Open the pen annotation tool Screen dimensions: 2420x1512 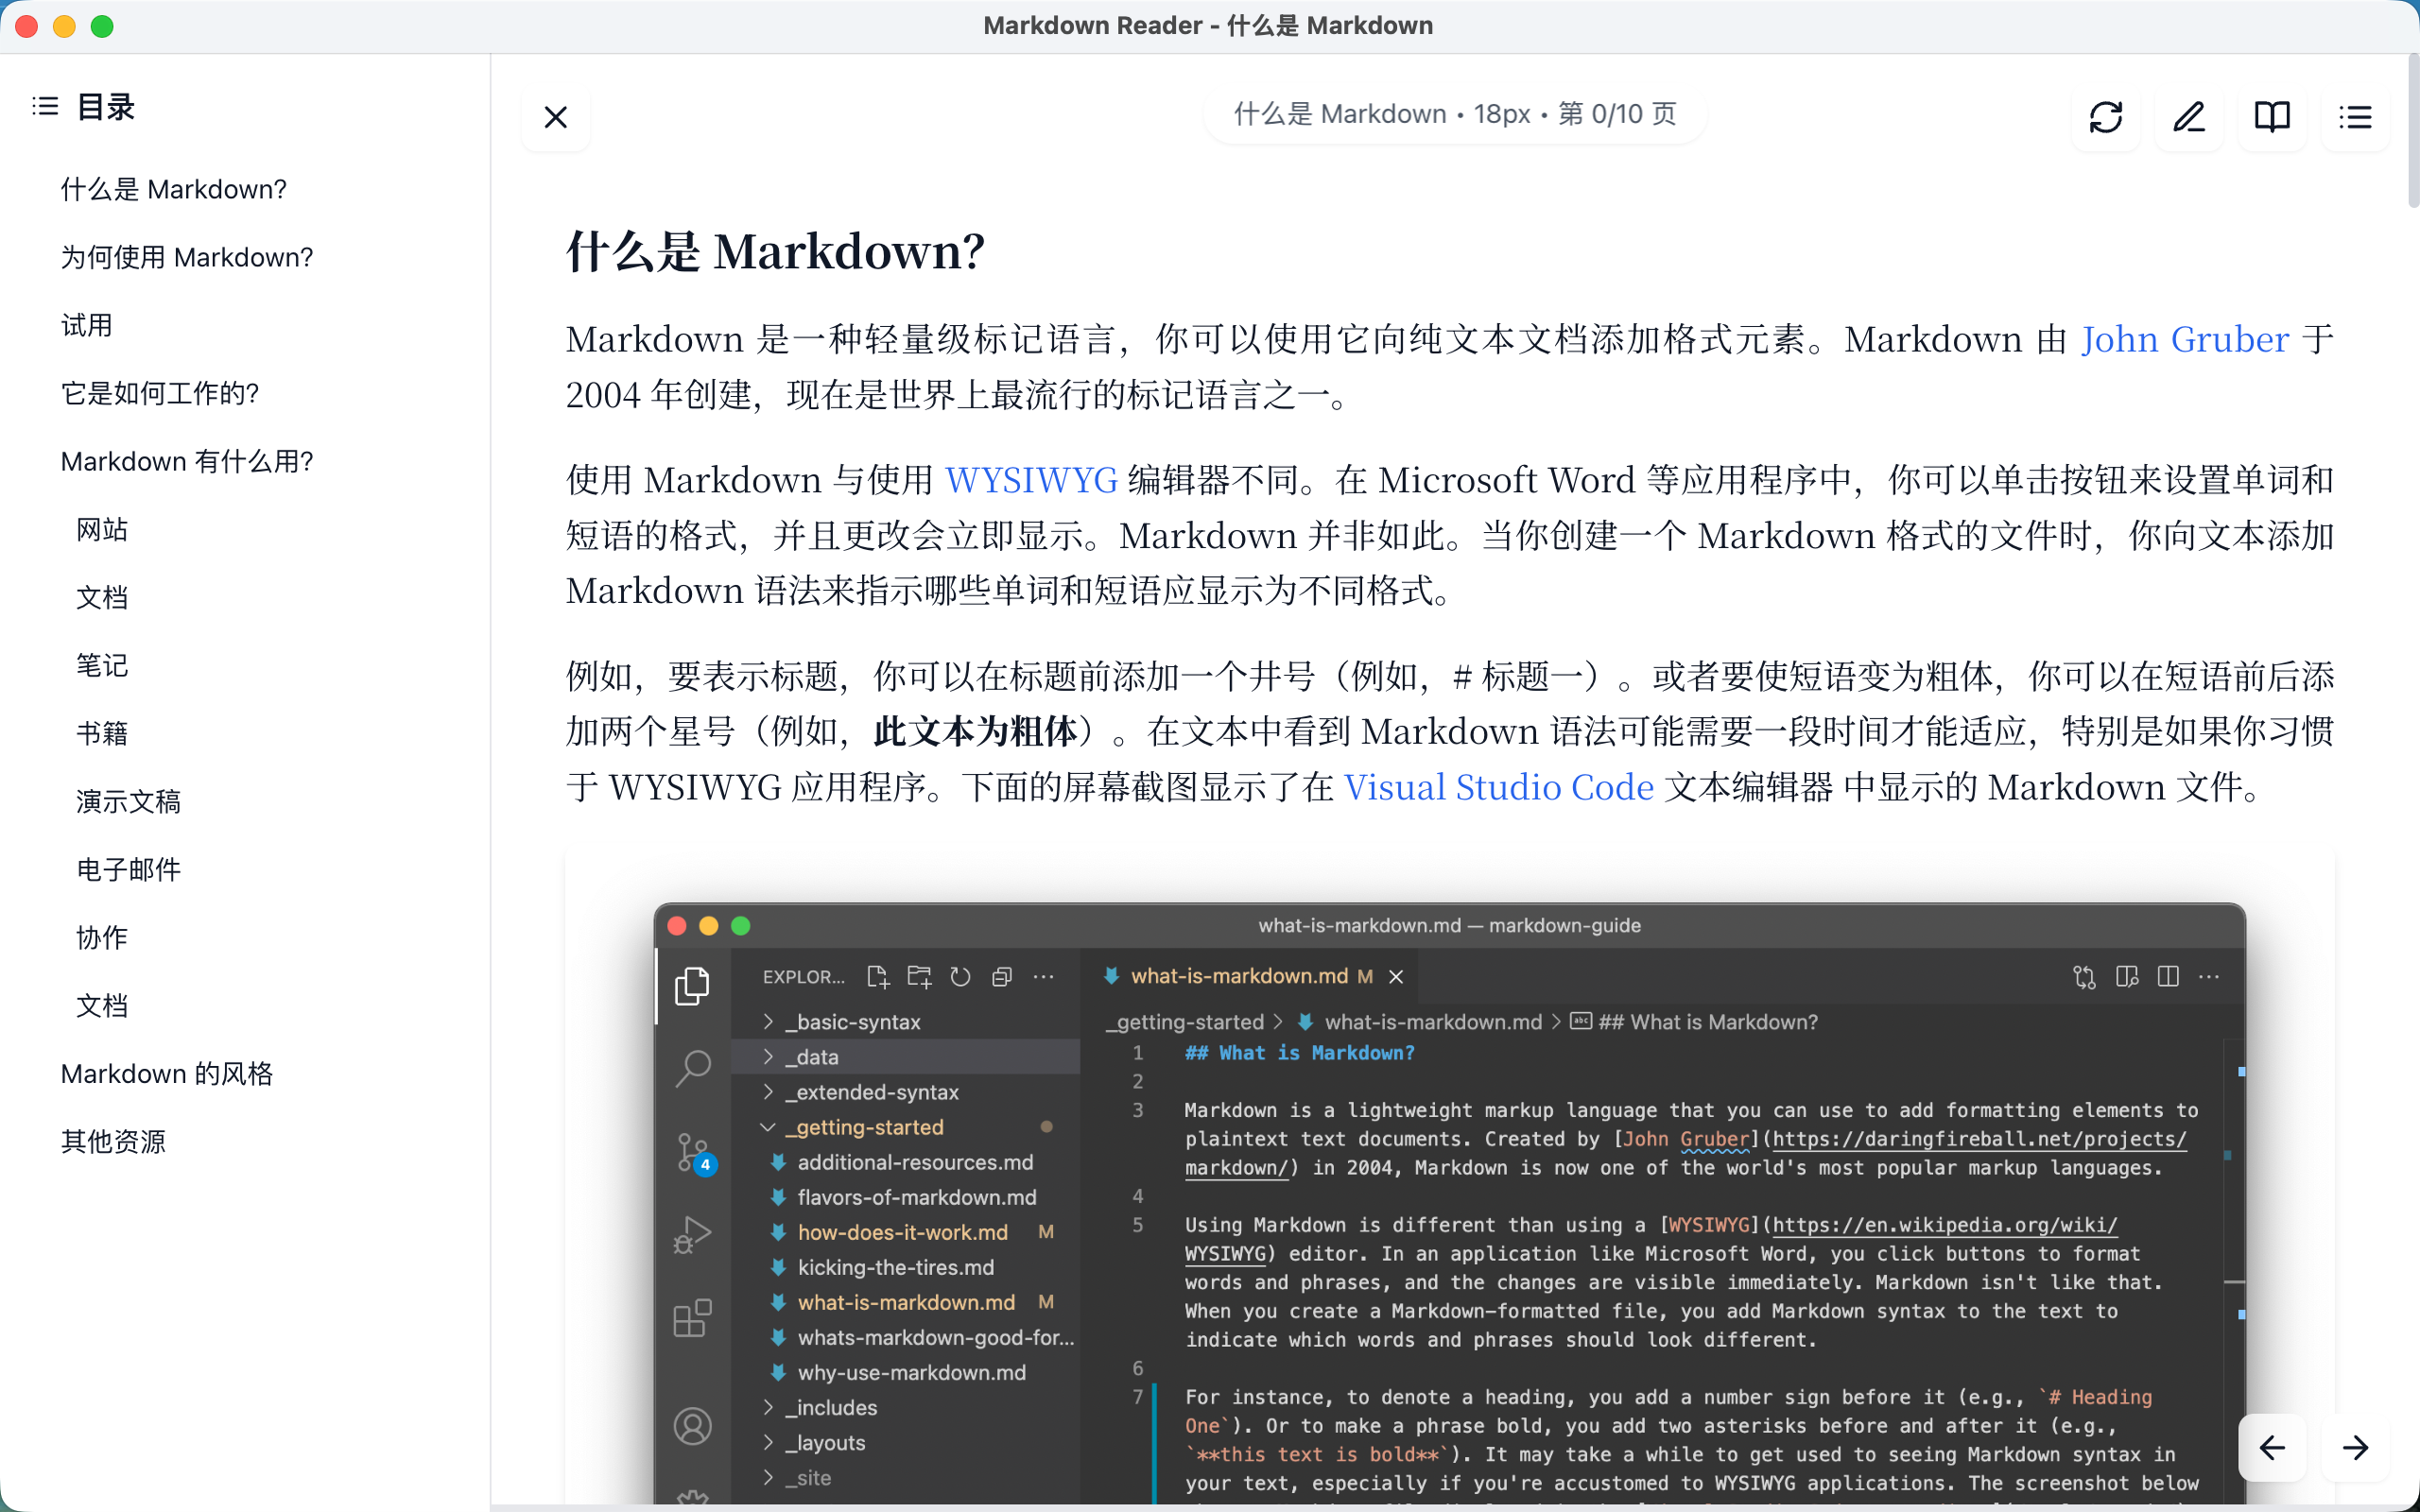click(x=2189, y=117)
